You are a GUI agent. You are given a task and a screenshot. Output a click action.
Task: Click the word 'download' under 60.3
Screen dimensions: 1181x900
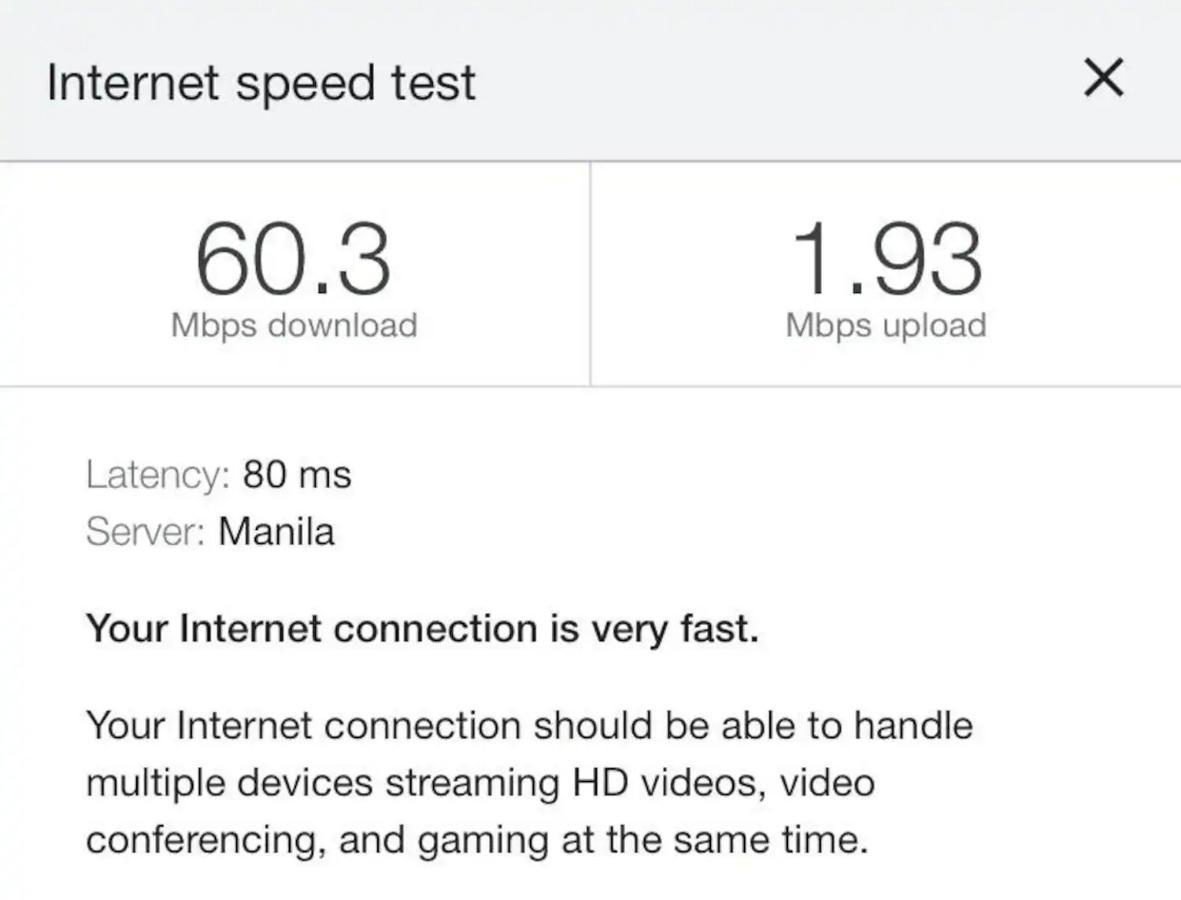pyautogui.click(x=343, y=325)
